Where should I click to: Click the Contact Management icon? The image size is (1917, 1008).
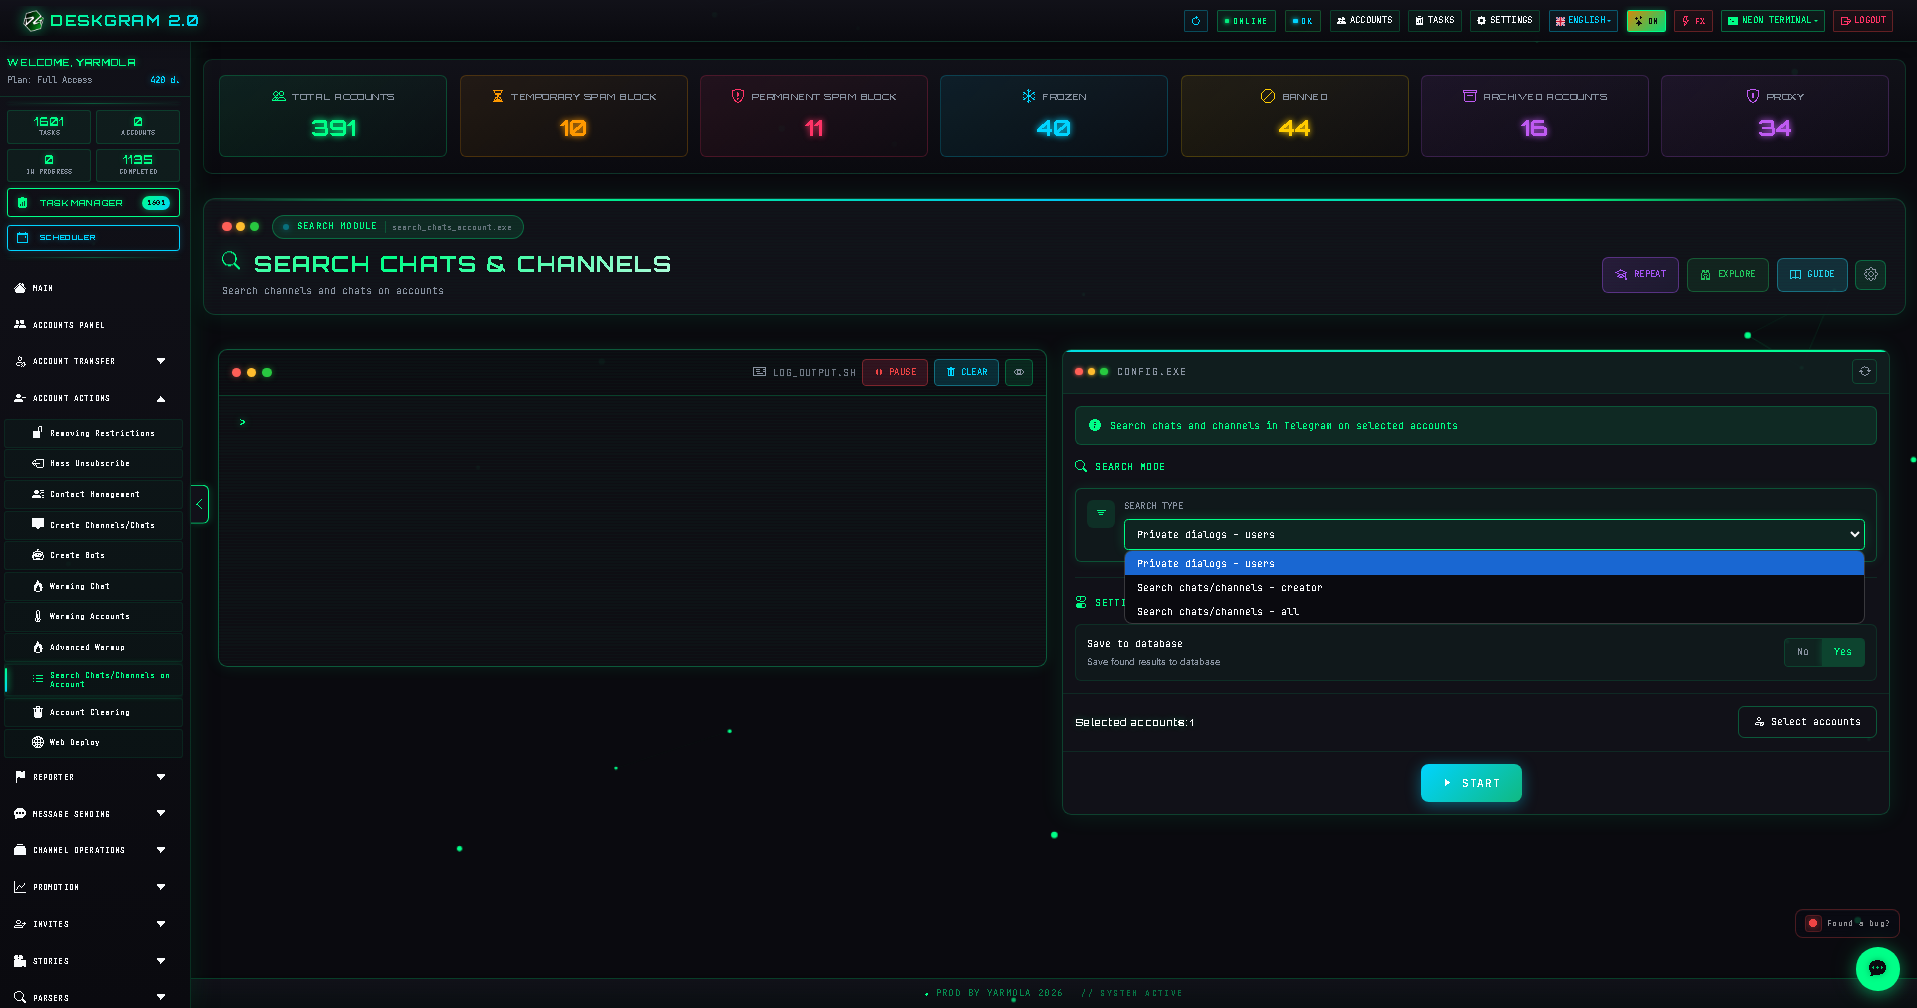click(x=38, y=494)
